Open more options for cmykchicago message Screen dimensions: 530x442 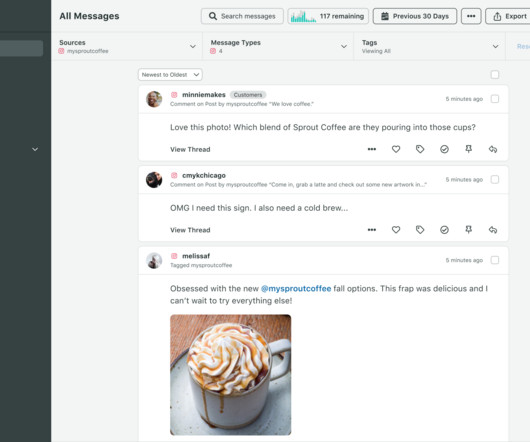click(x=372, y=230)
